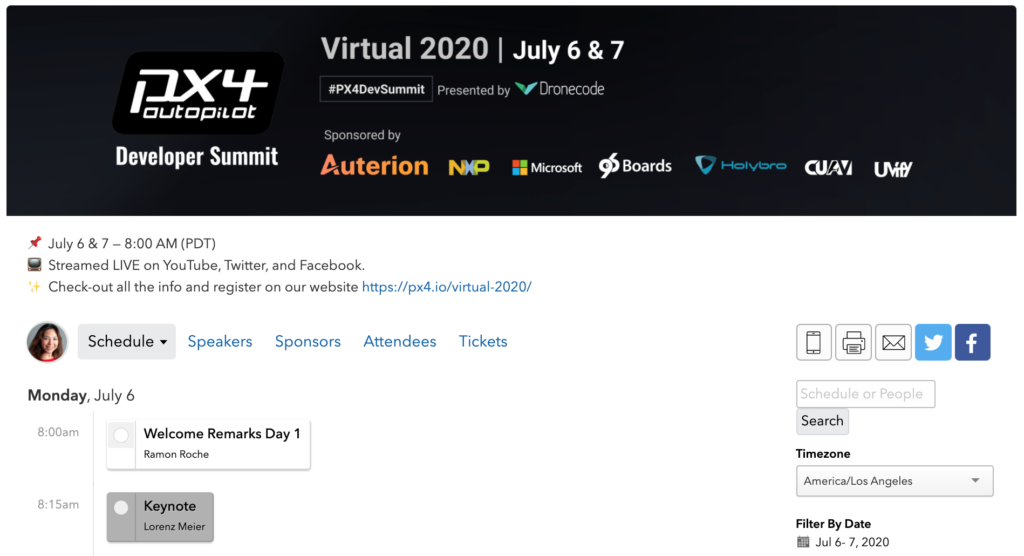Click the 96Boards sponsor logo
This screenshot has height=556, width=1024.
tap(635, 166)
